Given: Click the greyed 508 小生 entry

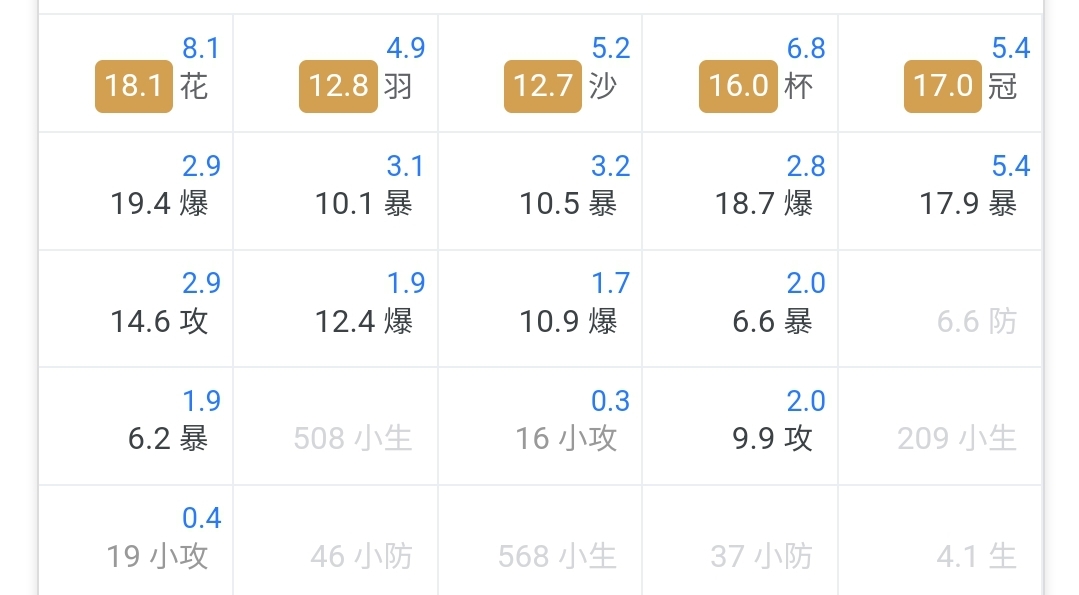Looking at the screenshot, I should click(352, 438).
